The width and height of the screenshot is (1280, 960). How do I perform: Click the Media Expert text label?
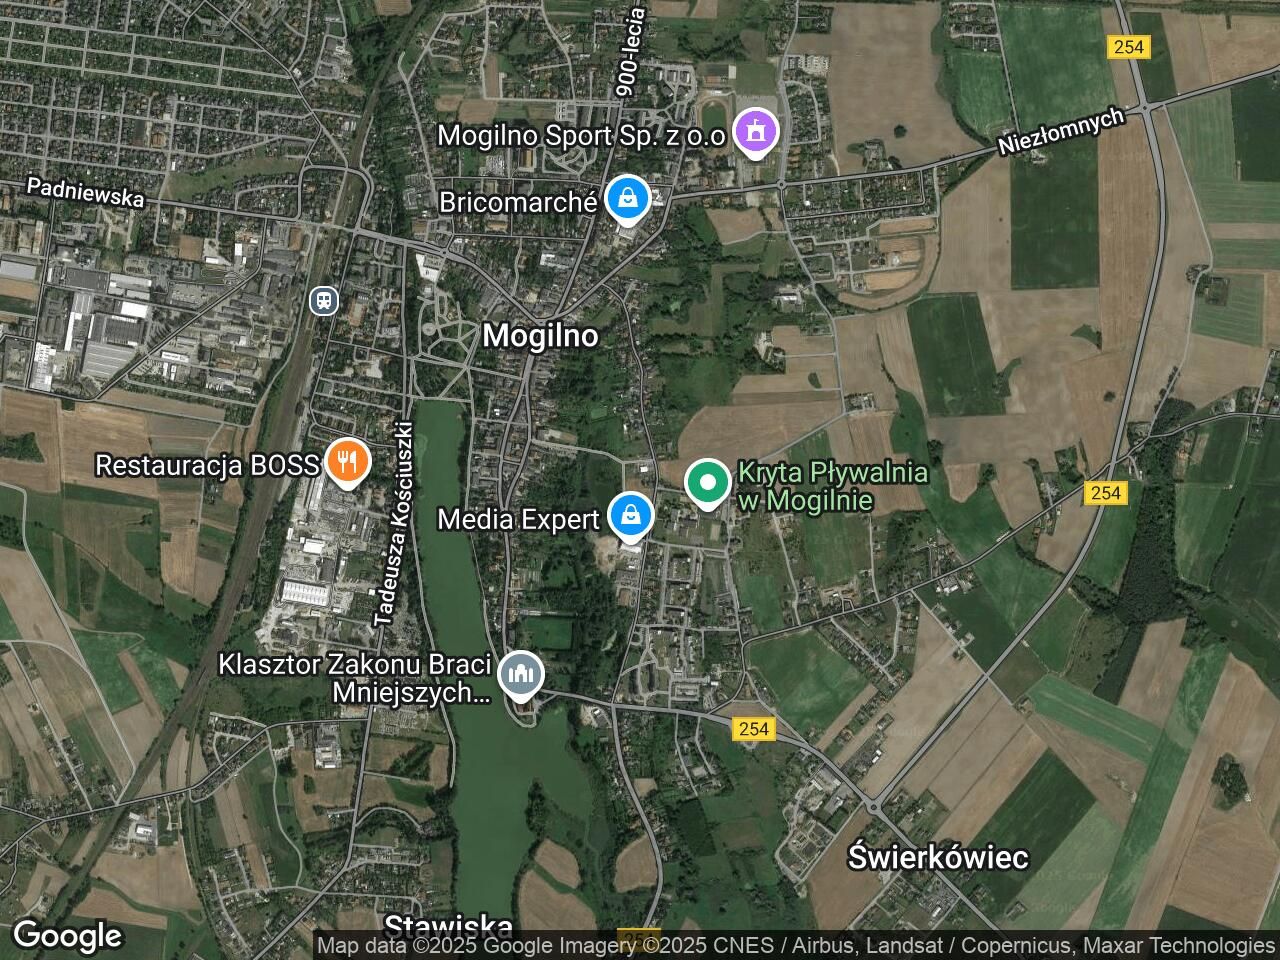518,519
